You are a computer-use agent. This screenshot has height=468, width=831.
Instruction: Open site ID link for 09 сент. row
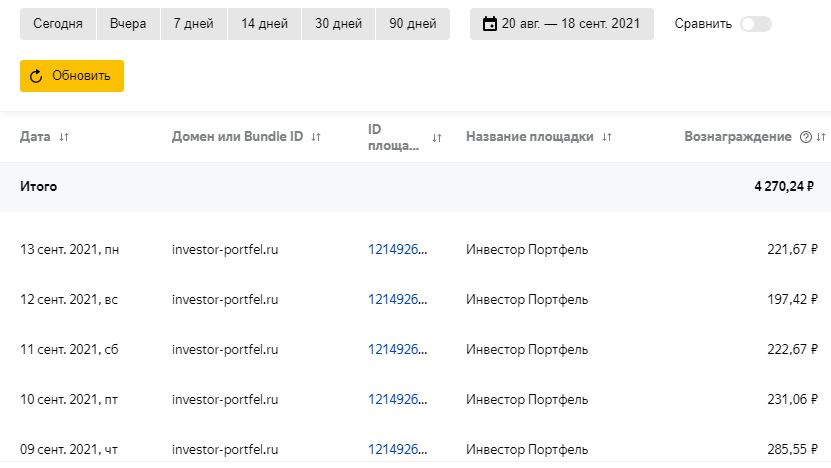tap(397, 449)
